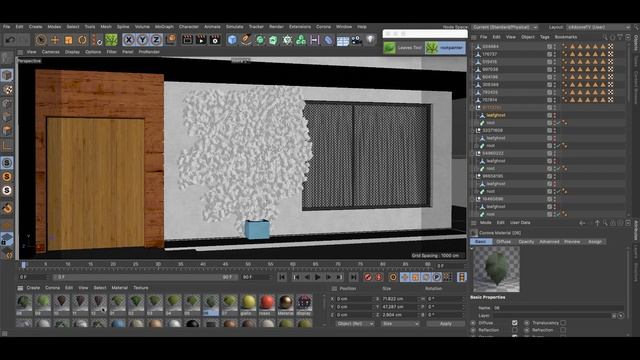Click the Floor grid icon
The image size is (640, 360).
[x=343, y=40]
